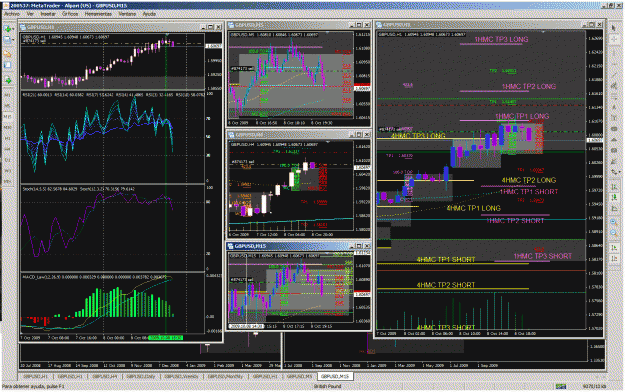
Task: Open the Archivo menu
Action: pos(12,14)
